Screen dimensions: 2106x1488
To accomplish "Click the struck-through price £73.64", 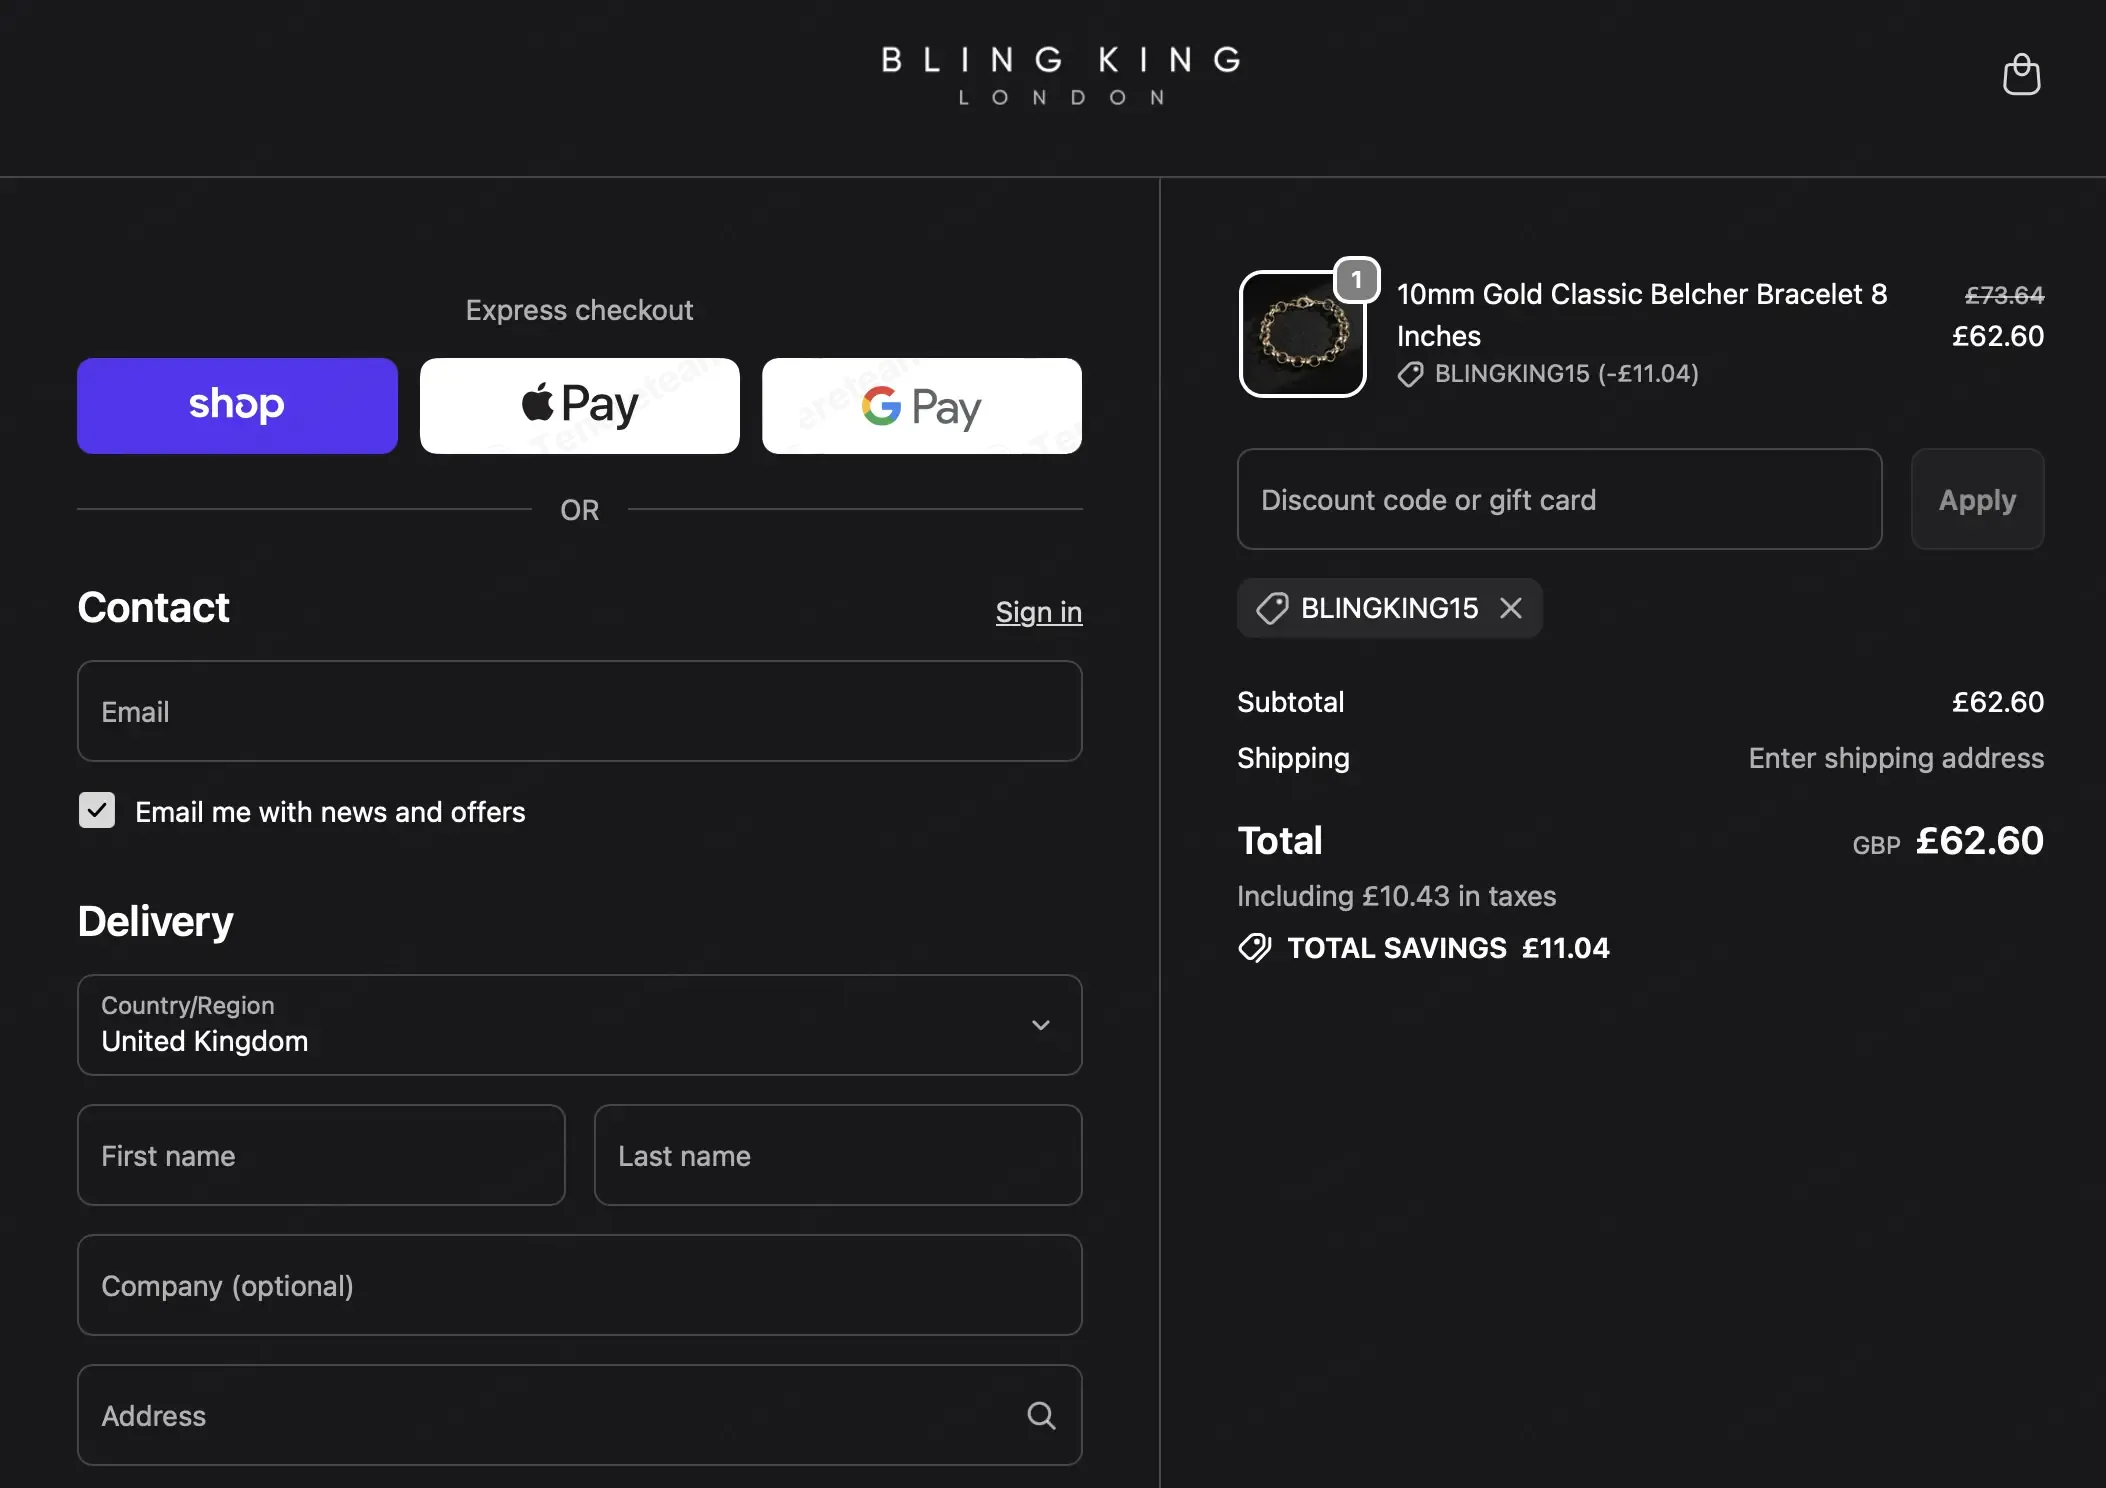I will (x=2004, y=295).
